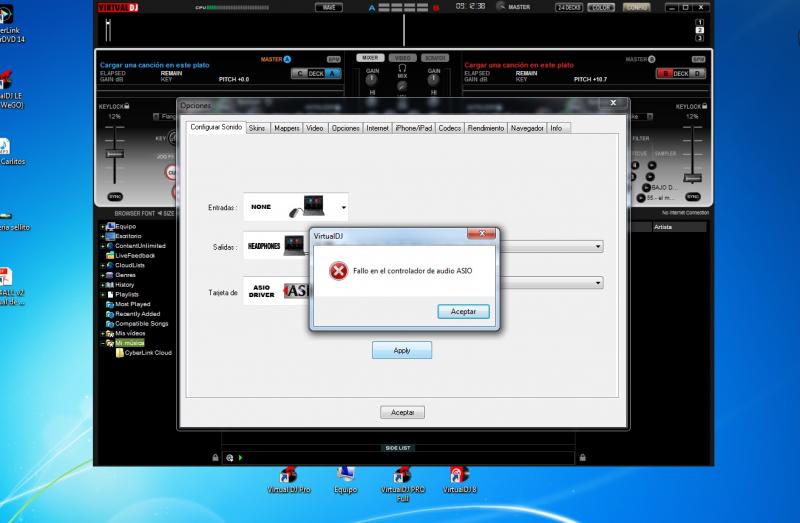
Task: Collapse the Mi música folder
Action: coord(103,343)
